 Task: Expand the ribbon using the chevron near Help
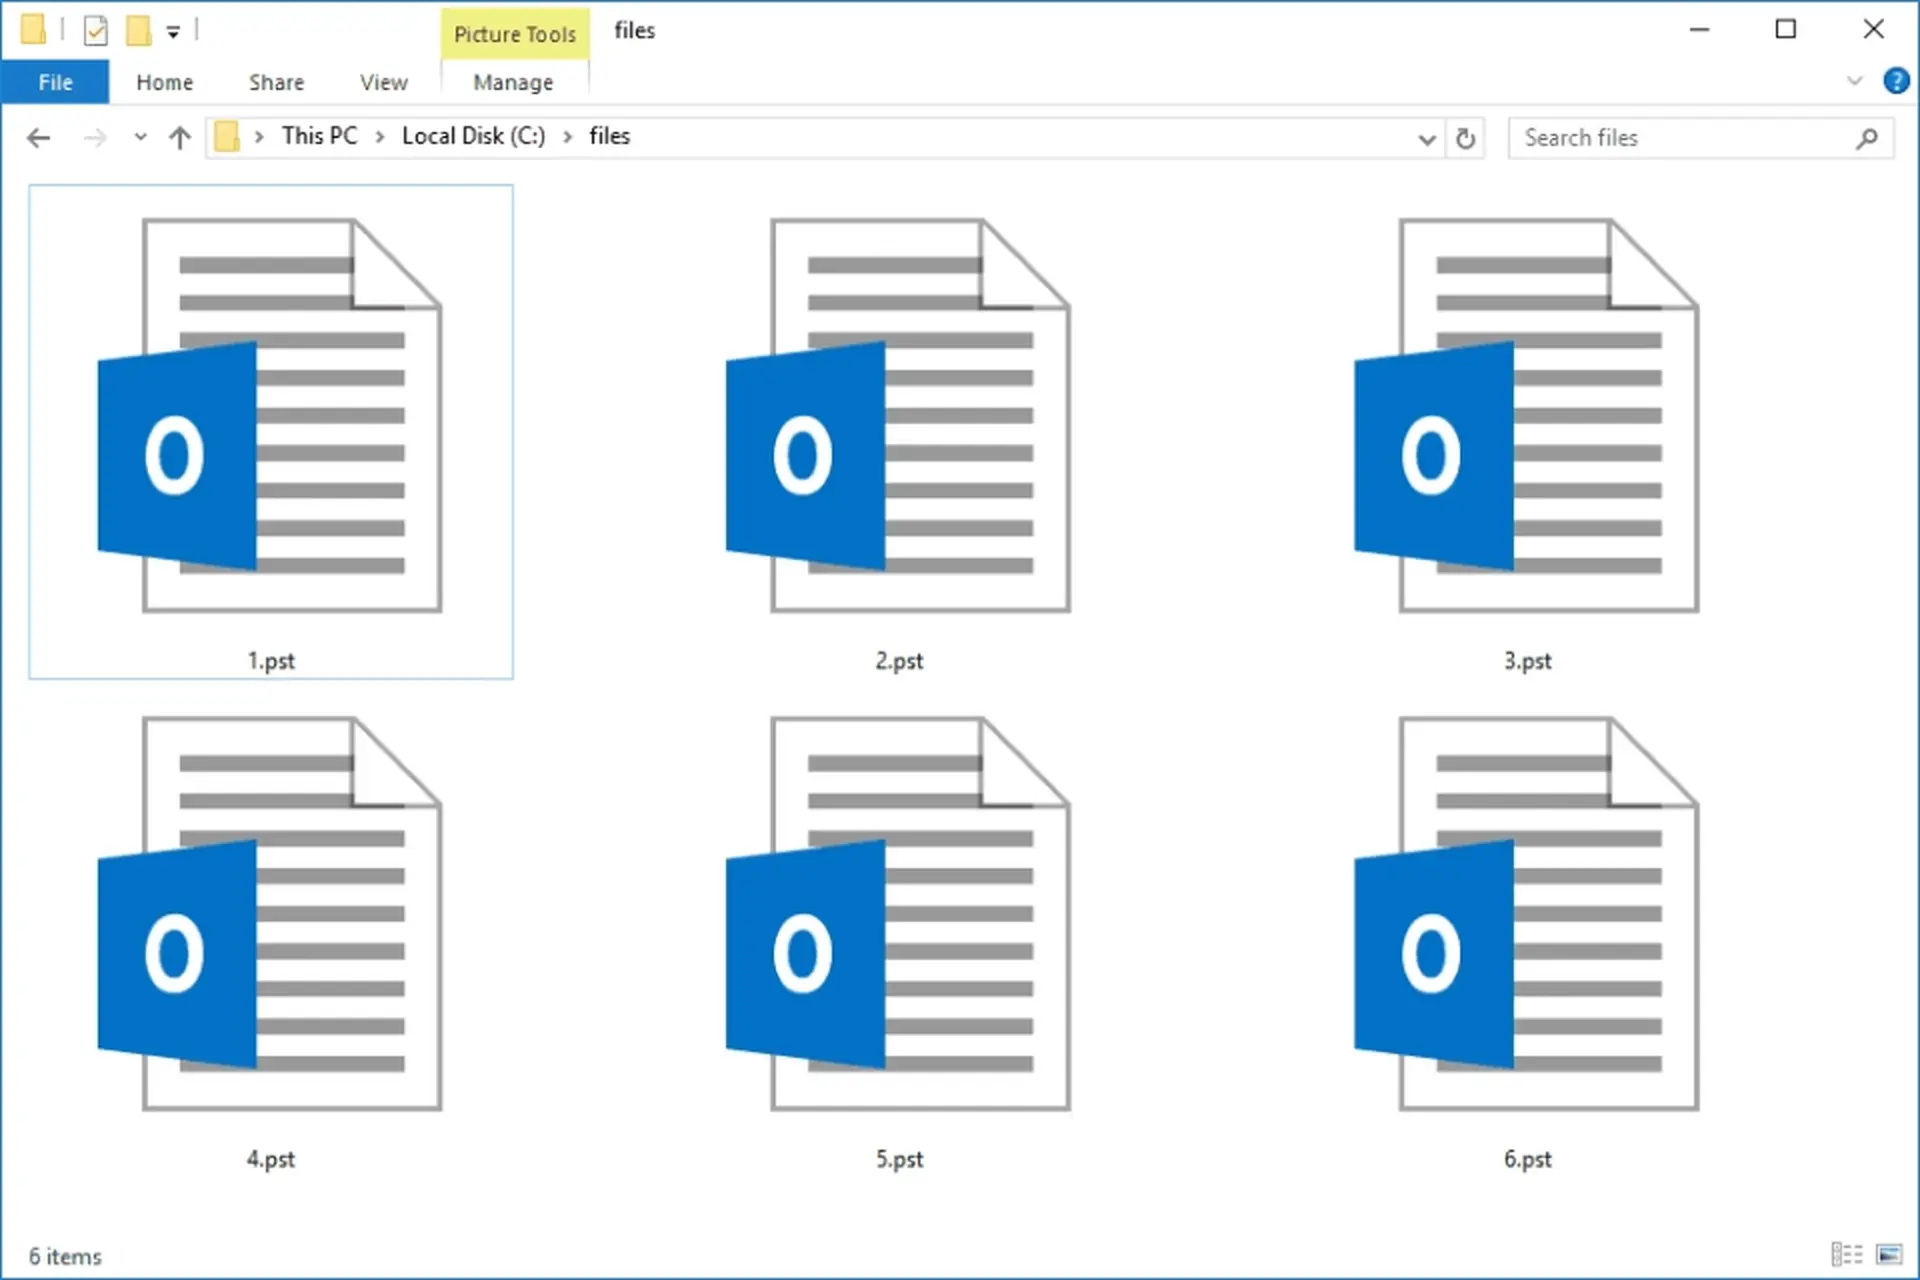(x=1857, y=81)
